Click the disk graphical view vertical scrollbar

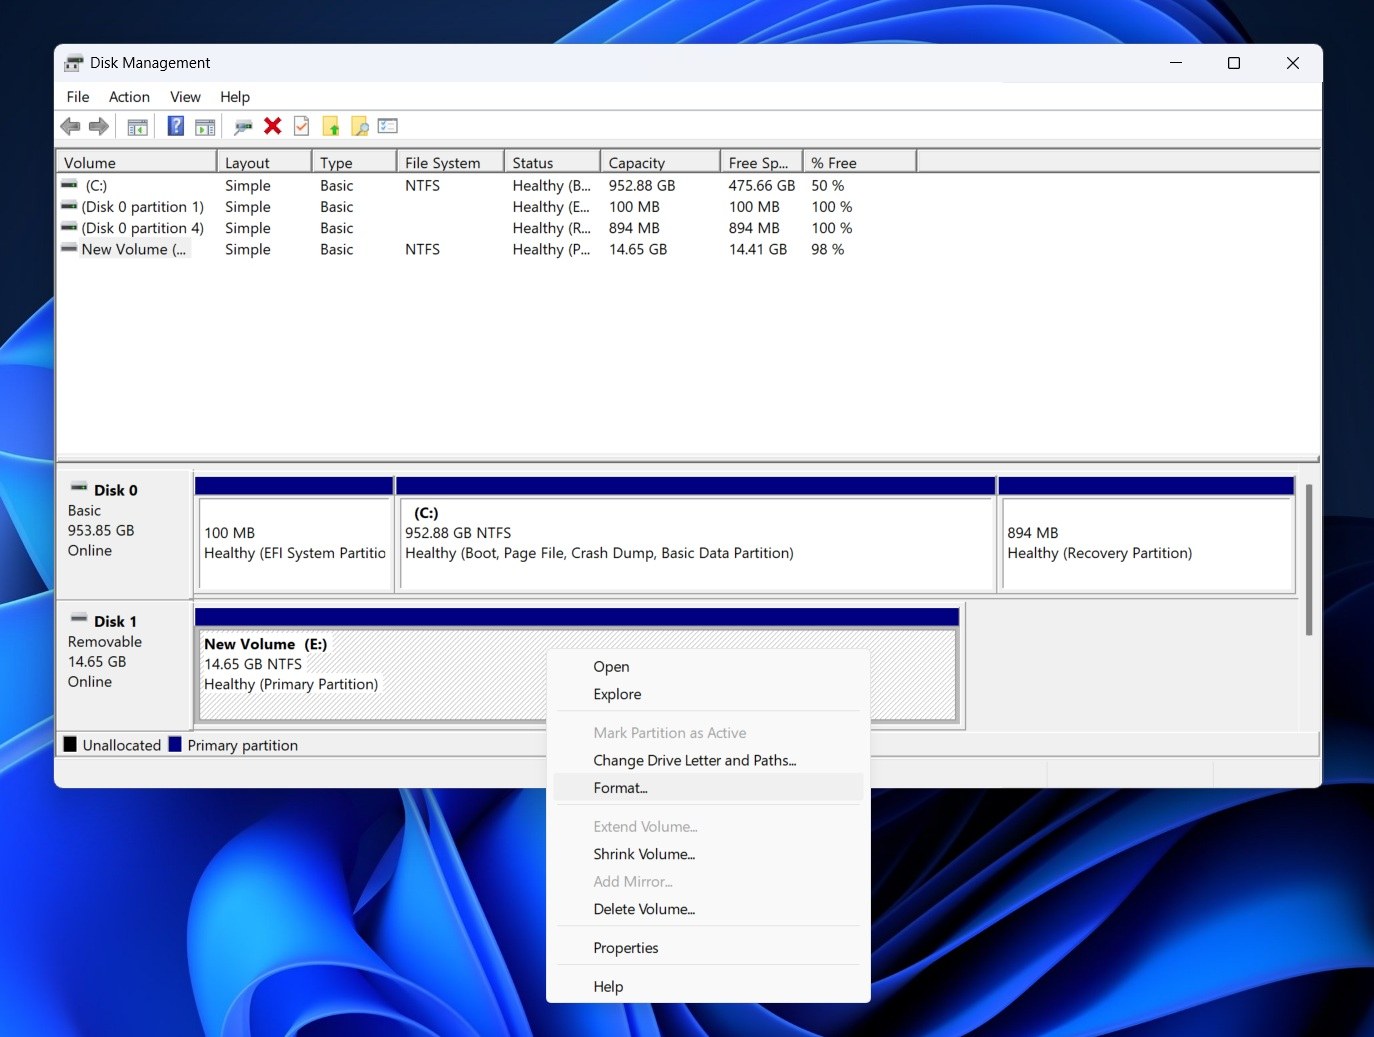tap(1308, 560)
